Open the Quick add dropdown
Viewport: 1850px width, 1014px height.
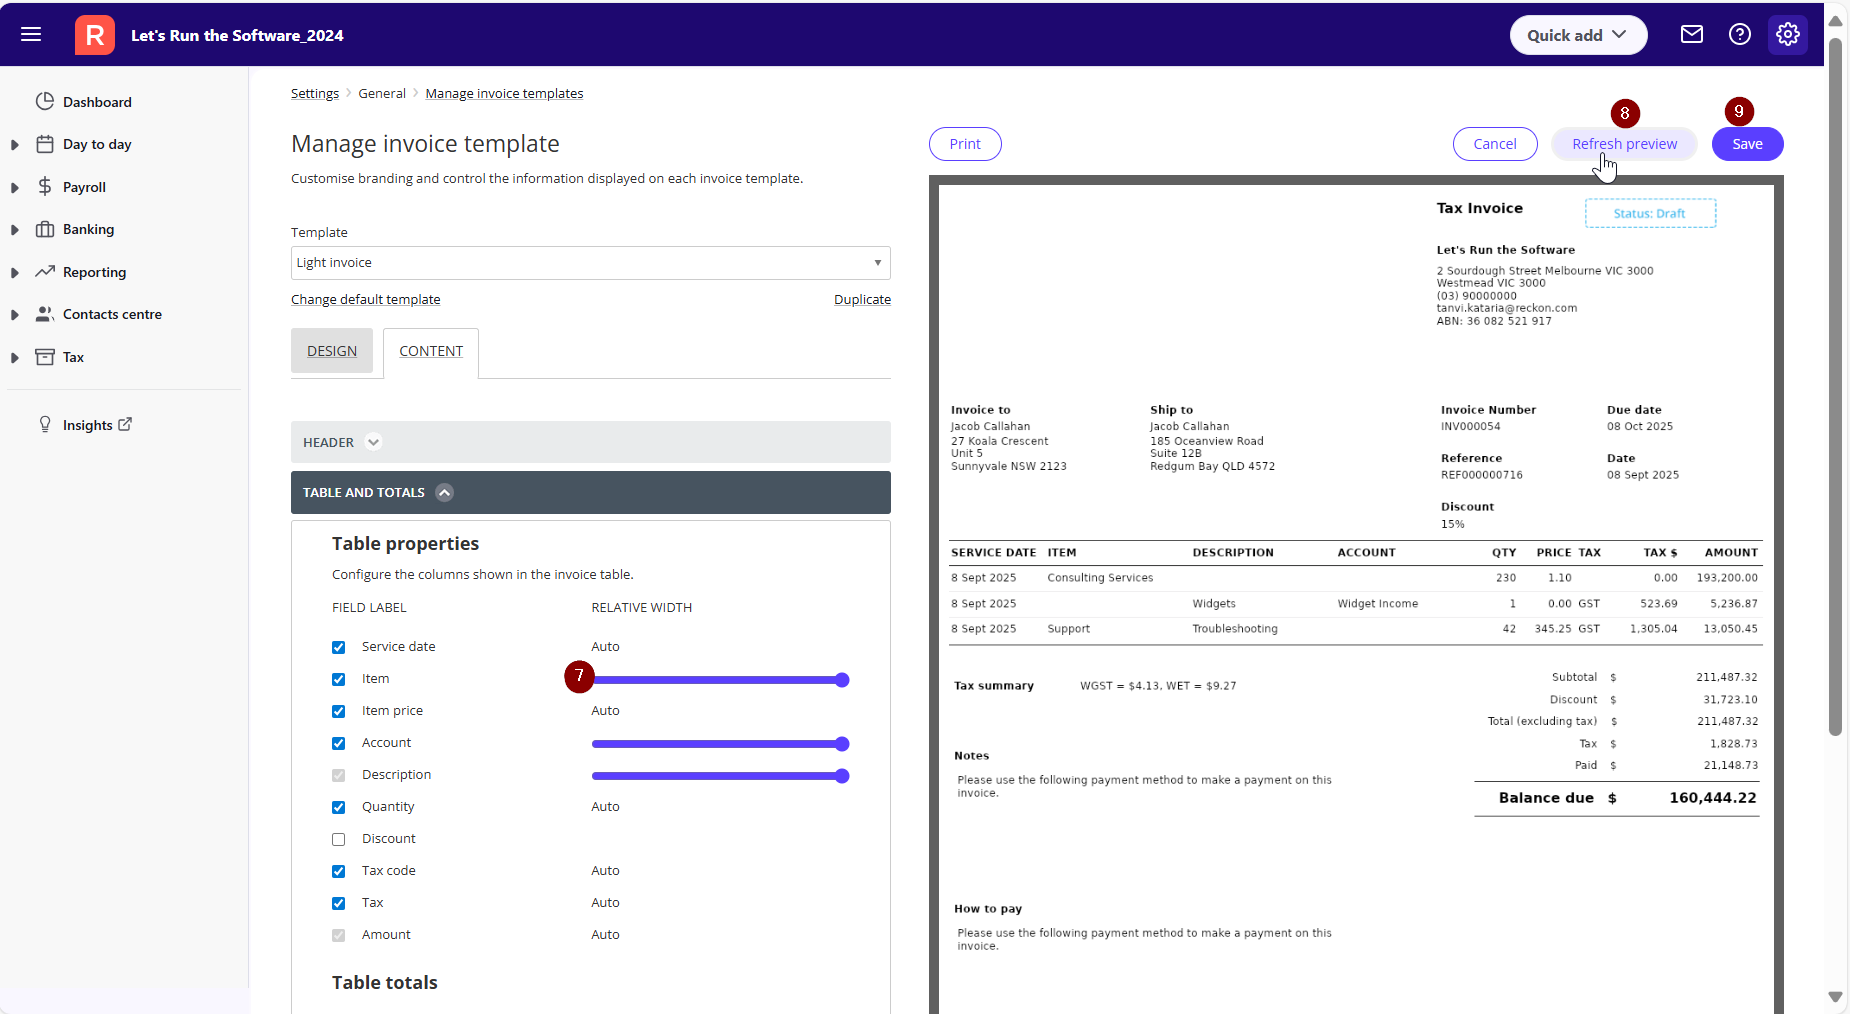[1578, 35]
